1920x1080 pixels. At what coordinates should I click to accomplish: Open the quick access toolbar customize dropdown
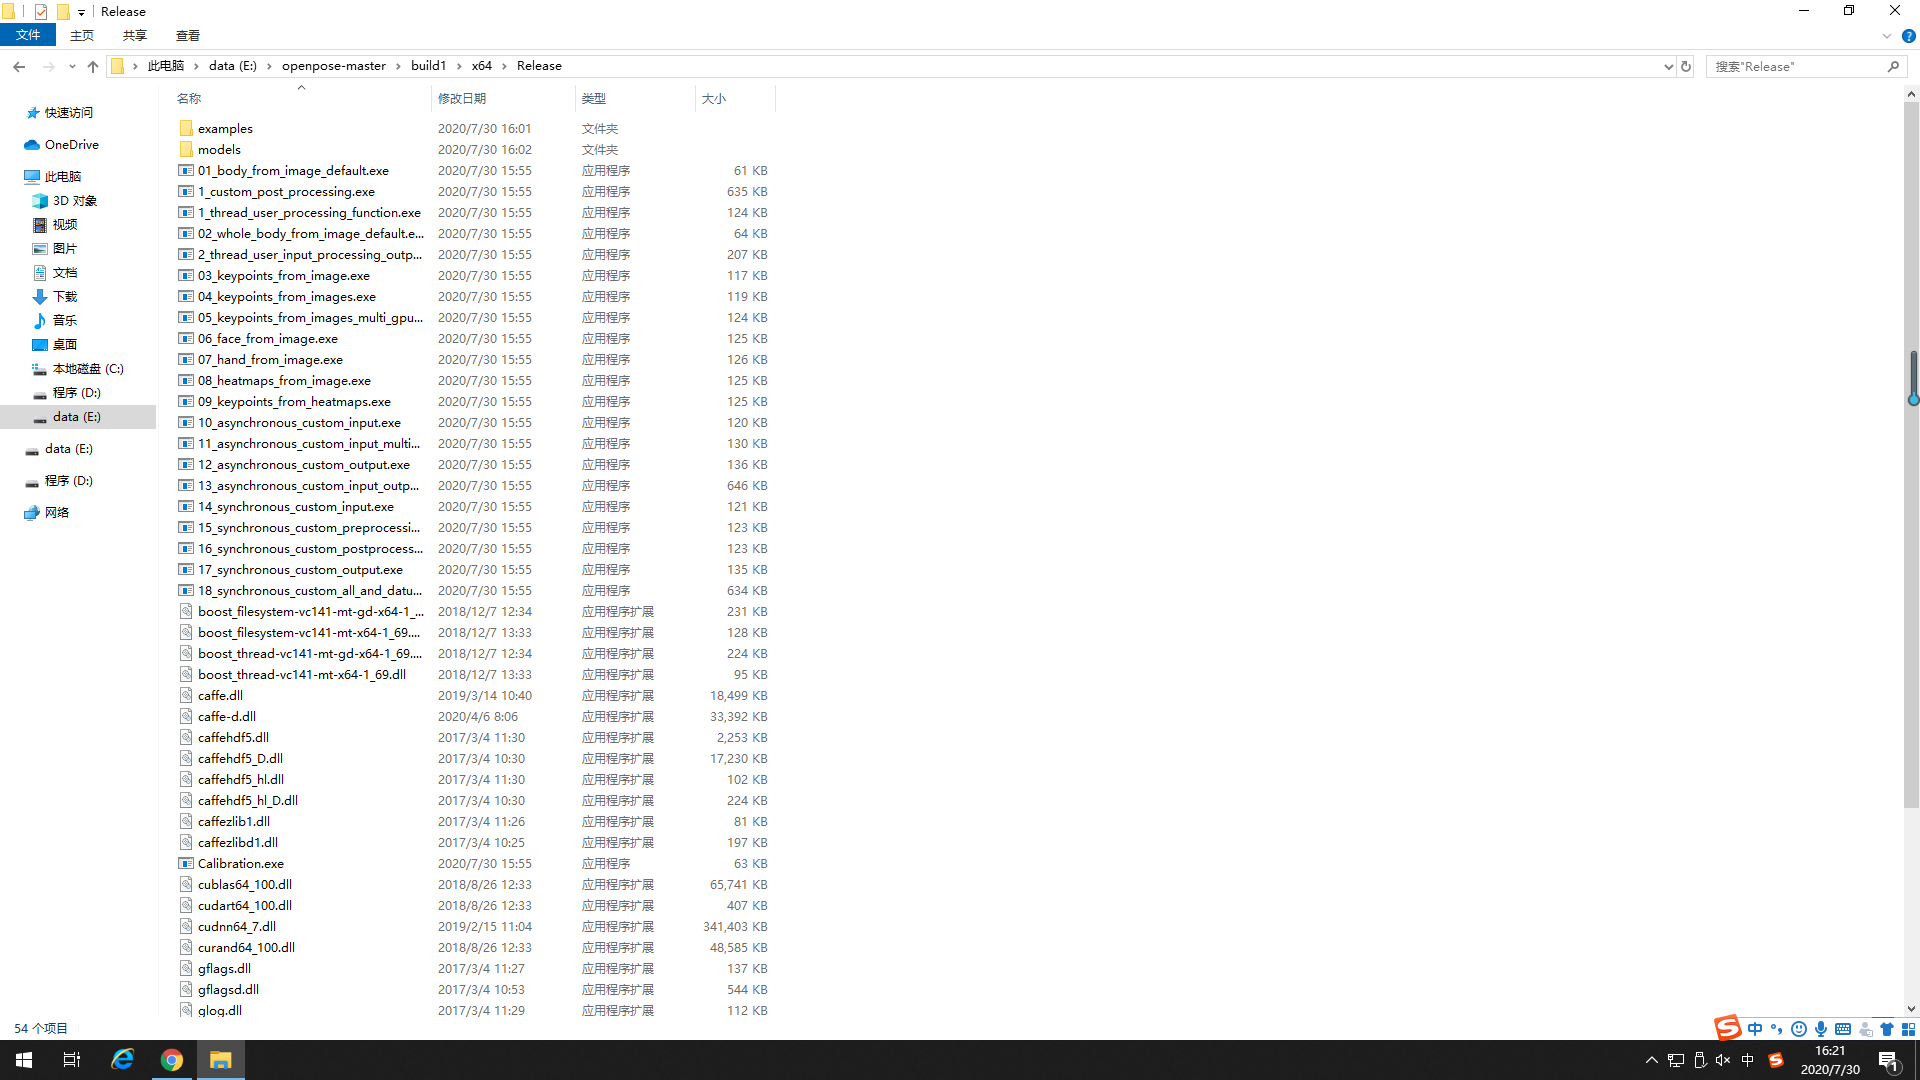pos(81,11)
